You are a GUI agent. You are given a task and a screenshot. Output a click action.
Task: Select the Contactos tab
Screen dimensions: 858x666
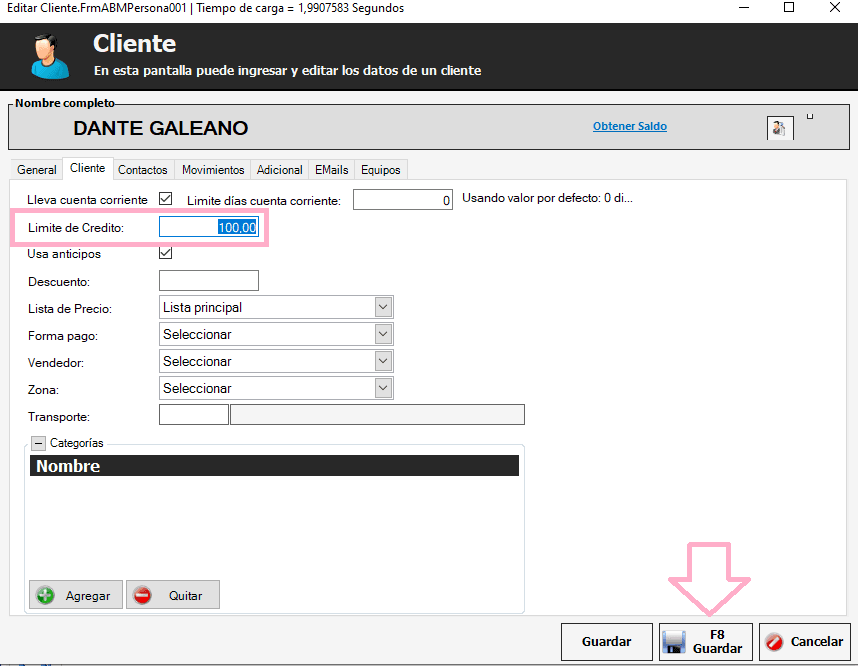pyautogui.click(x=143, y=170)
